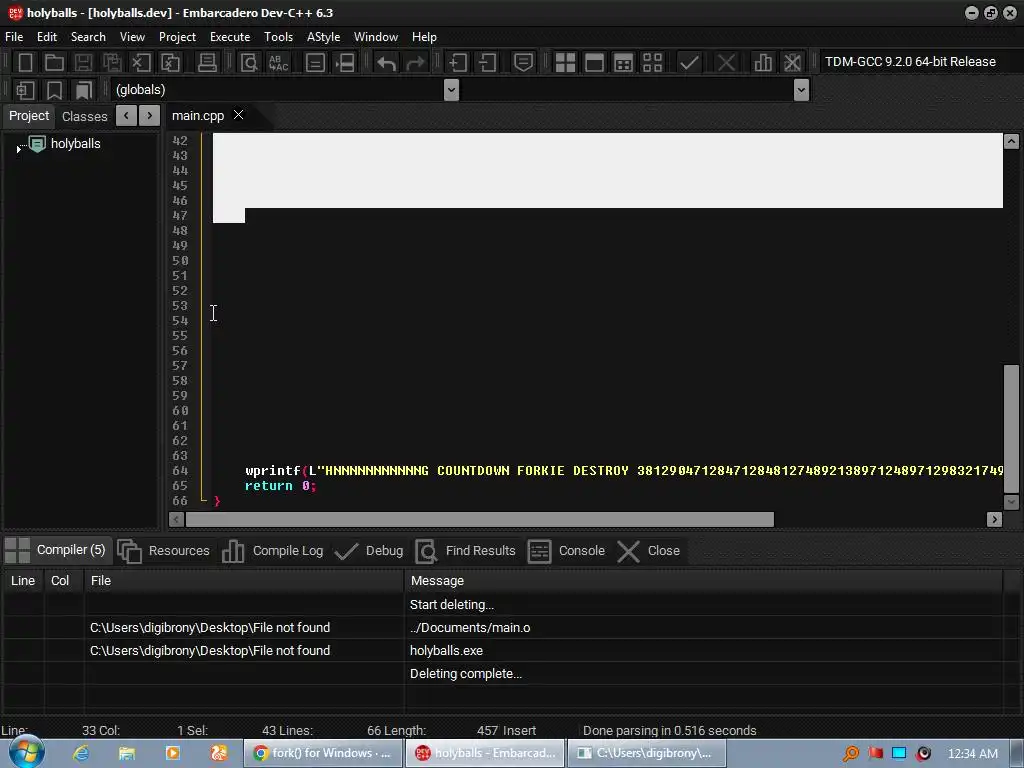Open the AStyle menu

coord(323,37)
